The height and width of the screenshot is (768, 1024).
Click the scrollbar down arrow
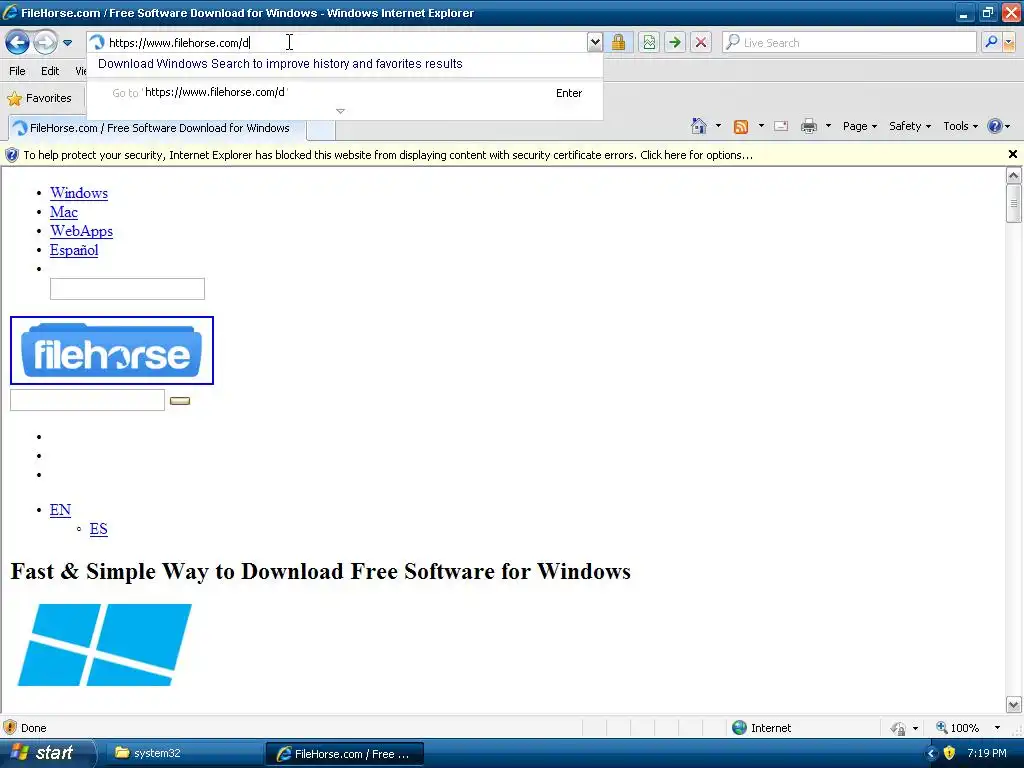[1014, 705]
